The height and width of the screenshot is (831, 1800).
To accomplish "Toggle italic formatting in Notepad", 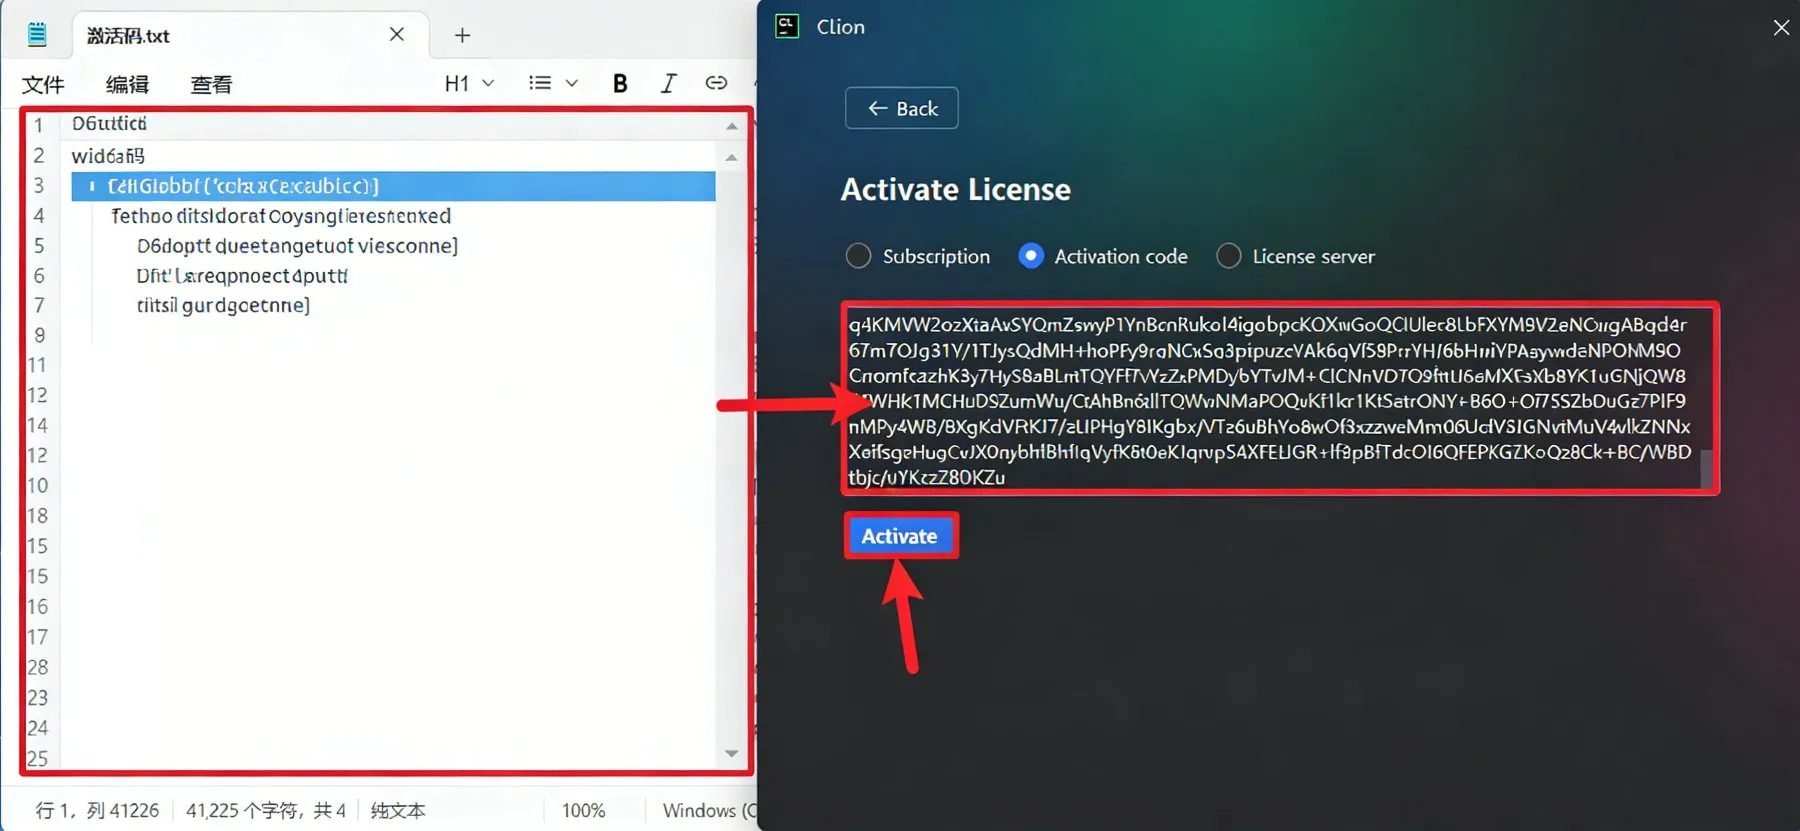I will tap(668, 84).
